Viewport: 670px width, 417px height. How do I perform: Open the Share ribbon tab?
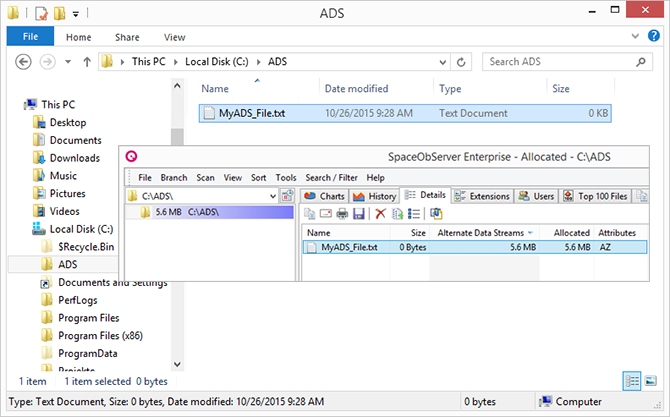[x=127, y=37]
